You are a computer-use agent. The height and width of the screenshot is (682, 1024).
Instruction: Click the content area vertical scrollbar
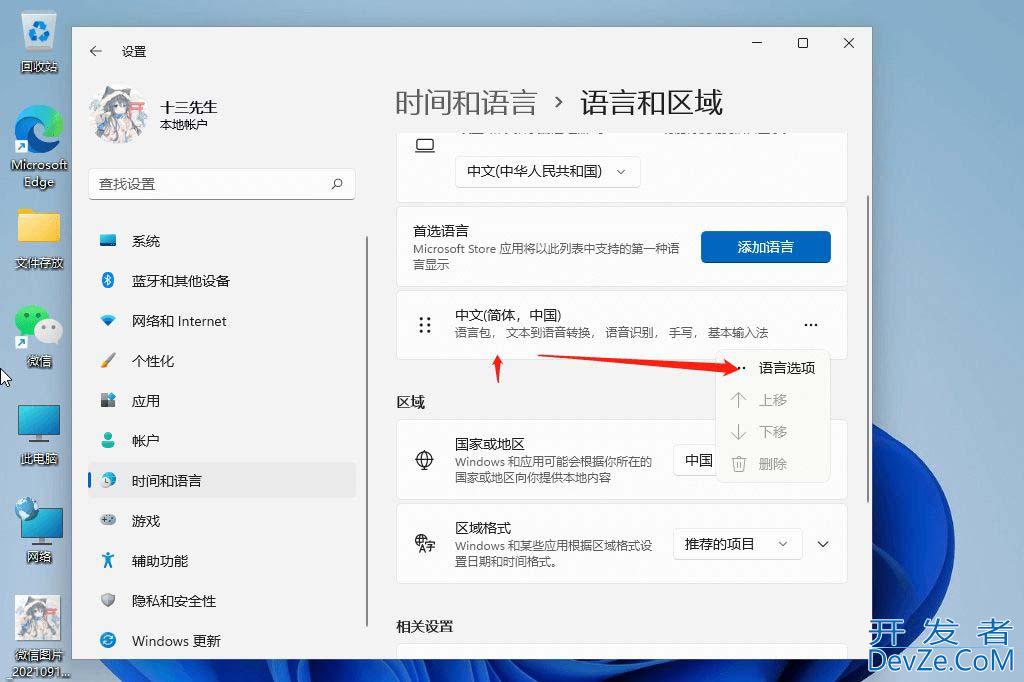(868, 350)
